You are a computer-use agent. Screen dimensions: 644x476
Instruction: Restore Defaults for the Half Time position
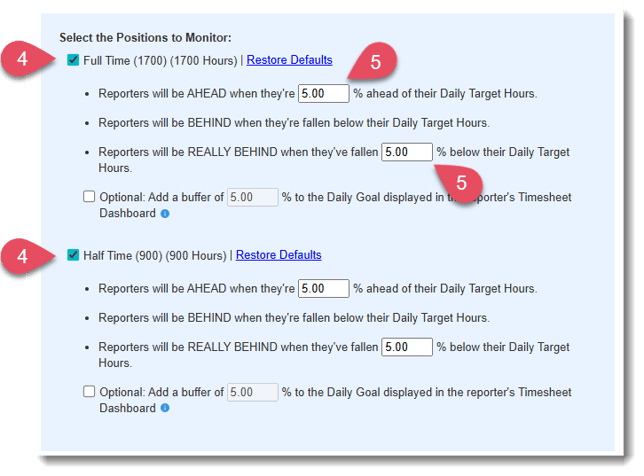coord(278,255)
